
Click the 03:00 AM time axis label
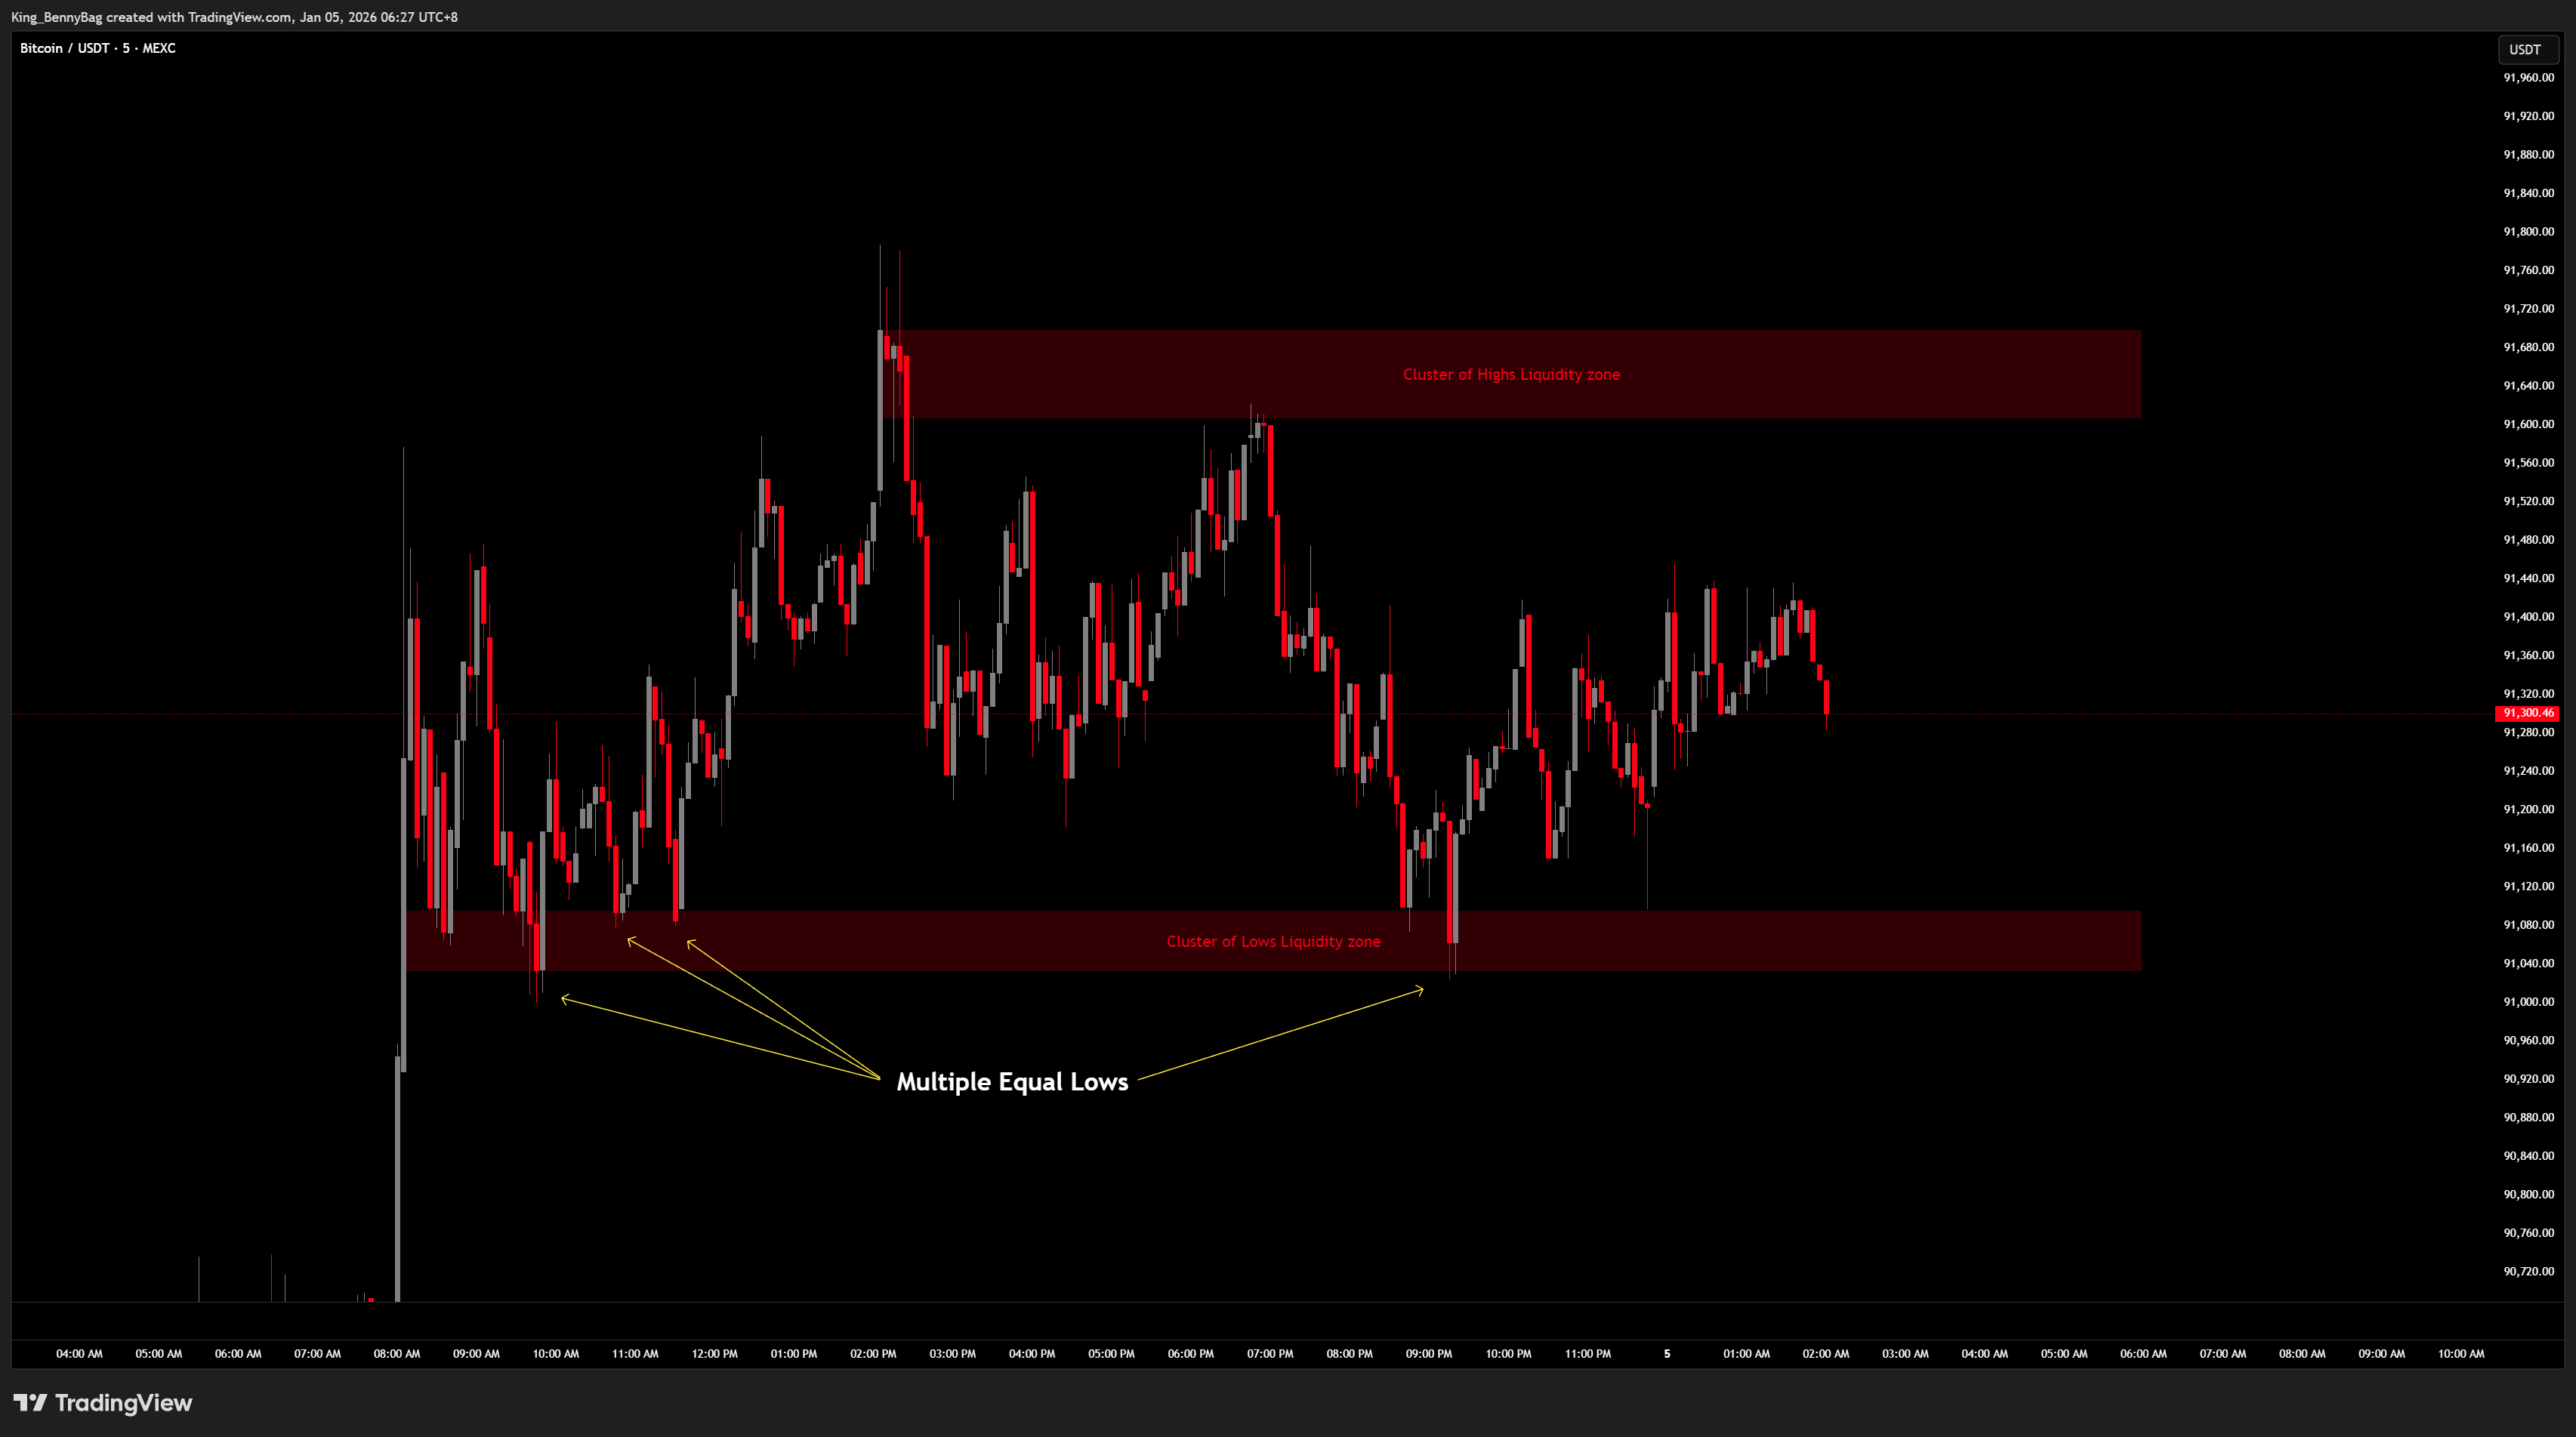click(x=1905, y=1354)
